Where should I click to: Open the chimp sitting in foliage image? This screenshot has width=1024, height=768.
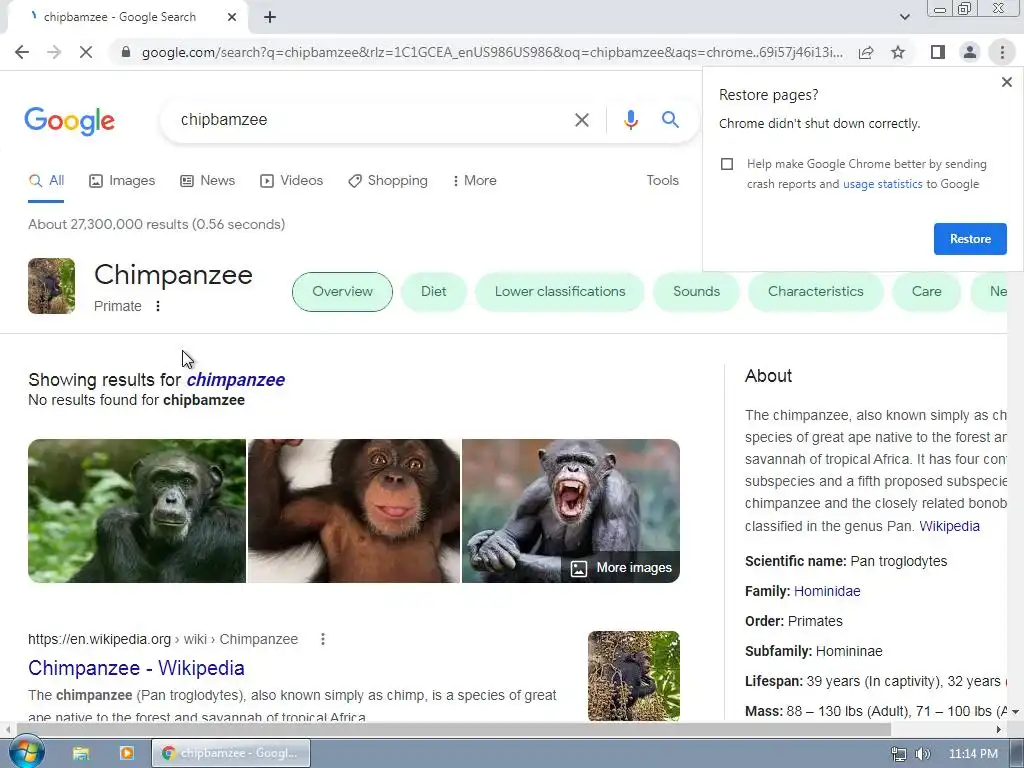point(136,511)
